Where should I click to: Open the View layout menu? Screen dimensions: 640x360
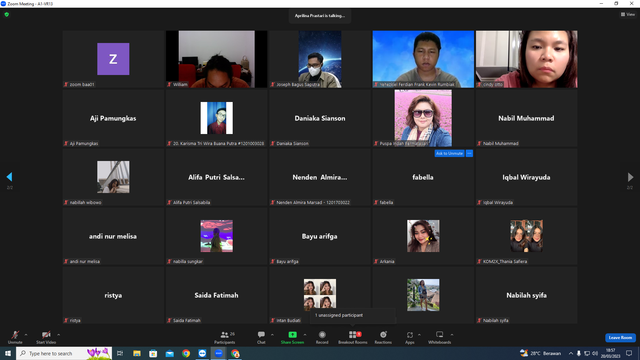click(628, 14)
